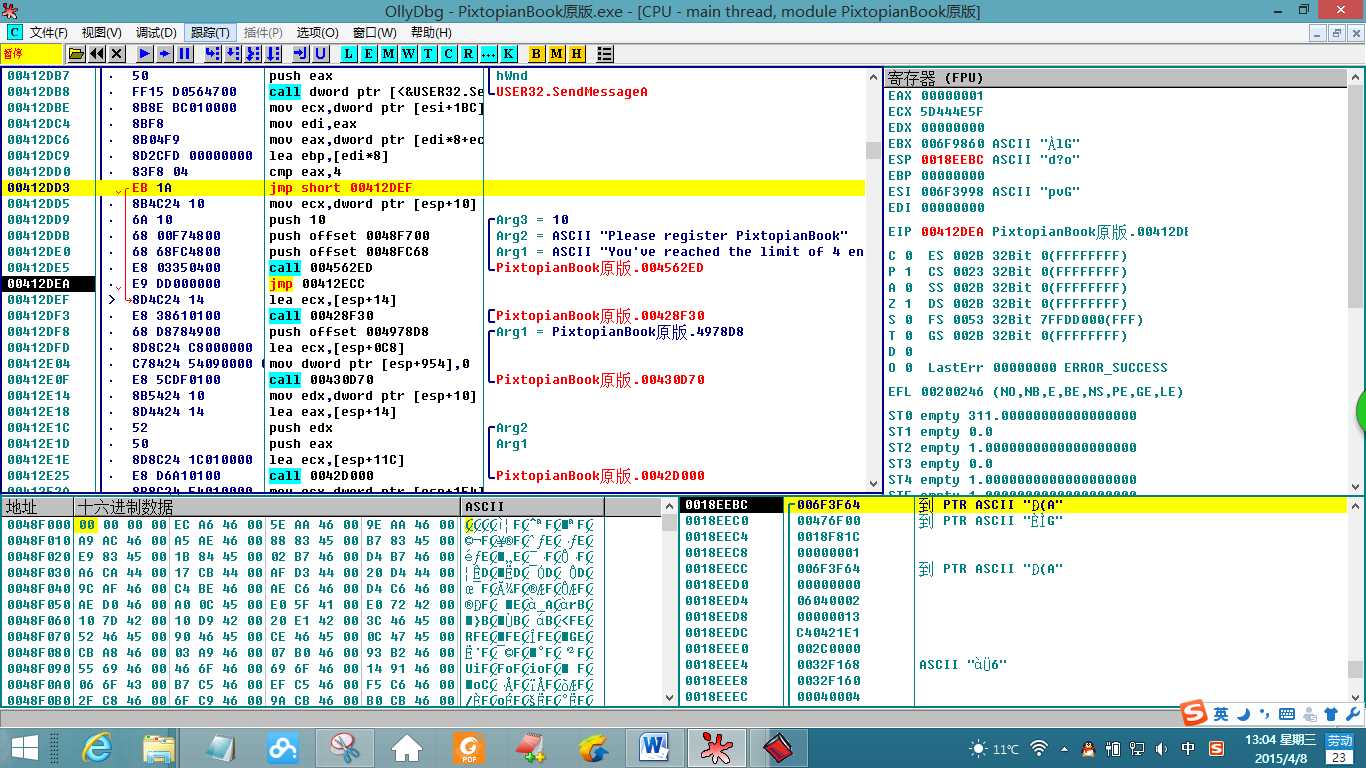Viewport: 1366px width, 768px height.
Task: Select the "Please register PixtopianBook" argument line
Action: (x=672, y=236)
